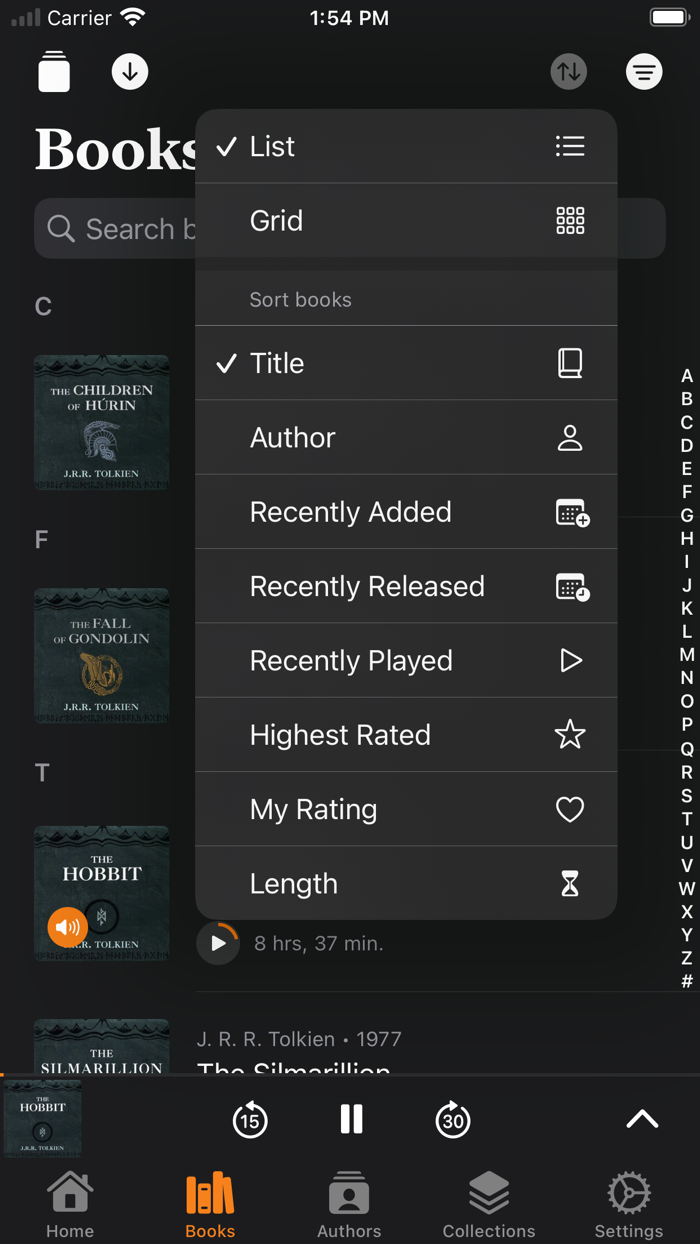Screen dimensions: 700x1244
Task: Switch to the Collections tab
Action: [489, 1205]
